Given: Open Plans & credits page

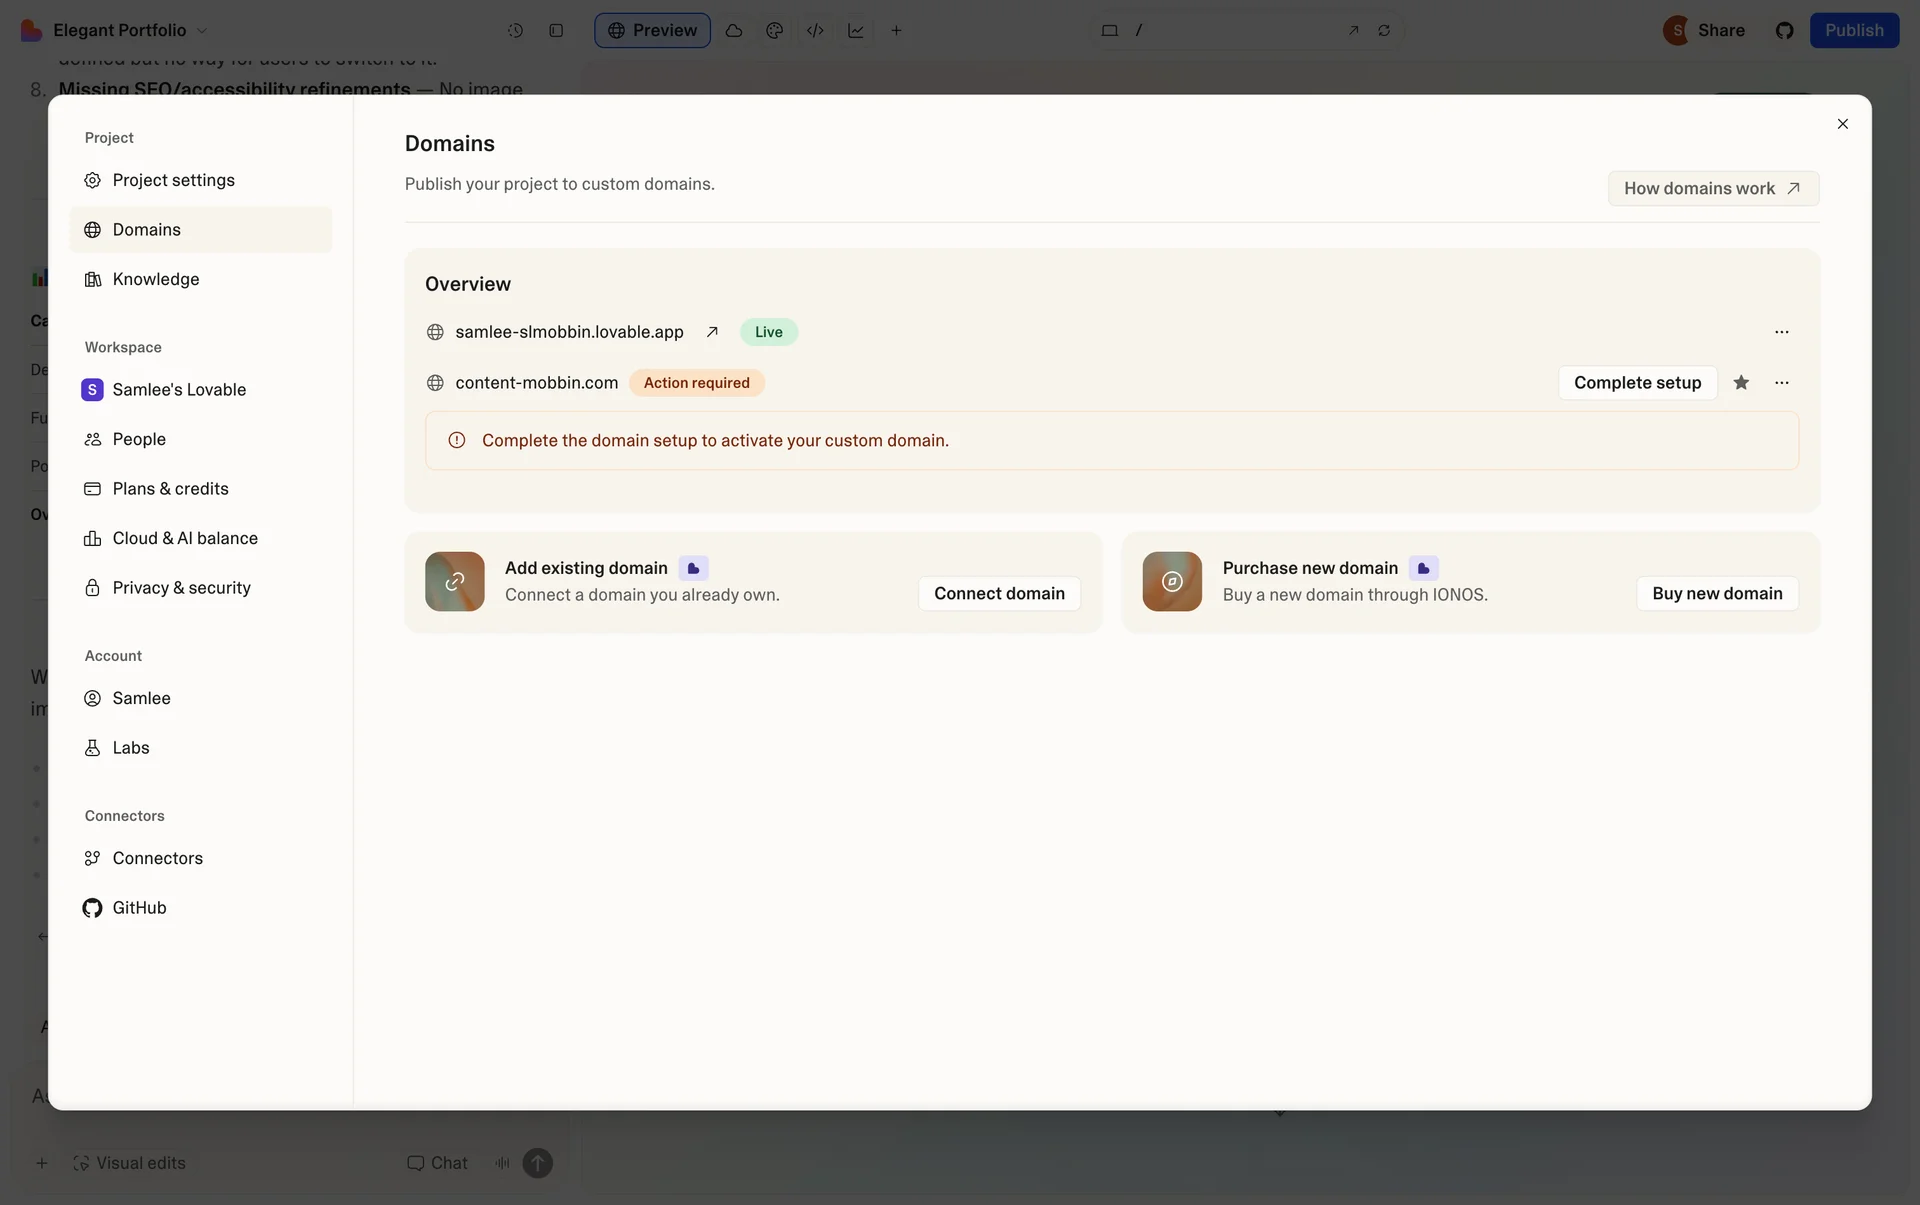Looking at the screenshot, I should click(170, 489).
